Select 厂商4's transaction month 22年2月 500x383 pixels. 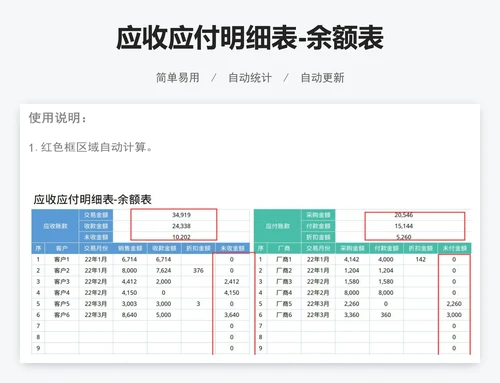[318, 293]
